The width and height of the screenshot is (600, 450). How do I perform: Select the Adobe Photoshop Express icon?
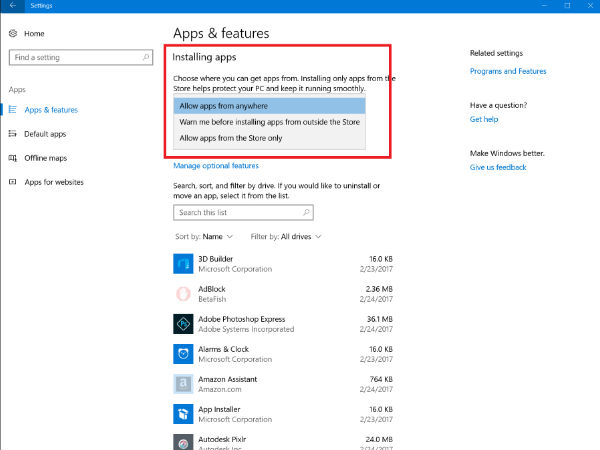click(x=183, y=323)
